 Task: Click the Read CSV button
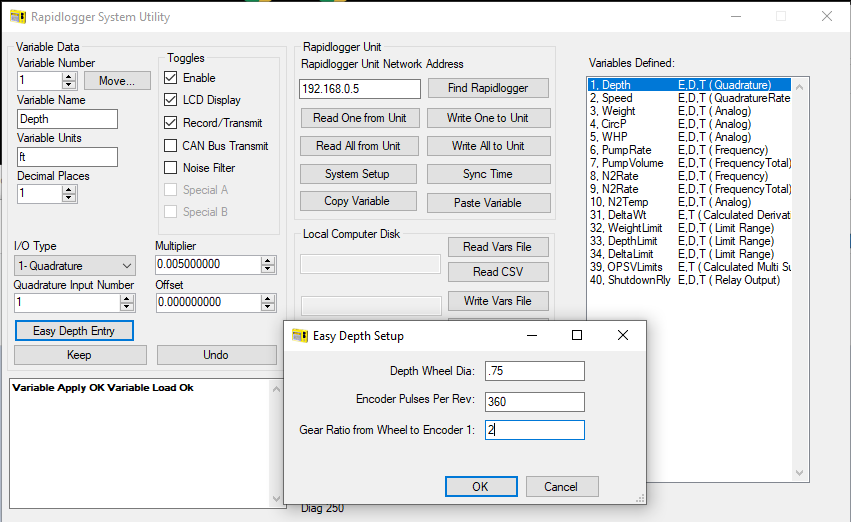tap(498, 272)
